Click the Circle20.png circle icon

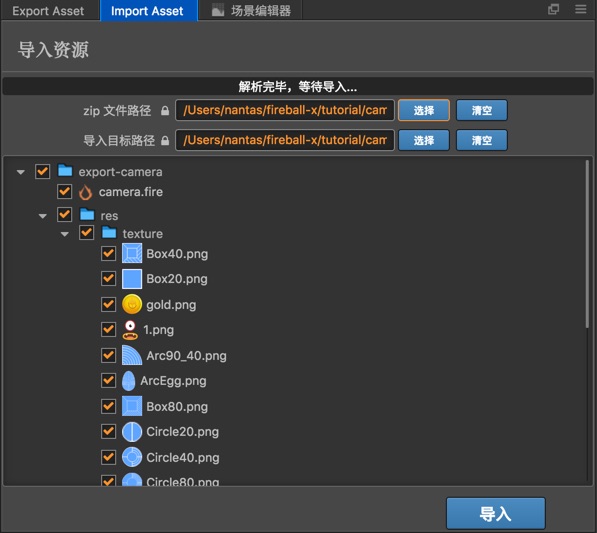click(132, 432)
